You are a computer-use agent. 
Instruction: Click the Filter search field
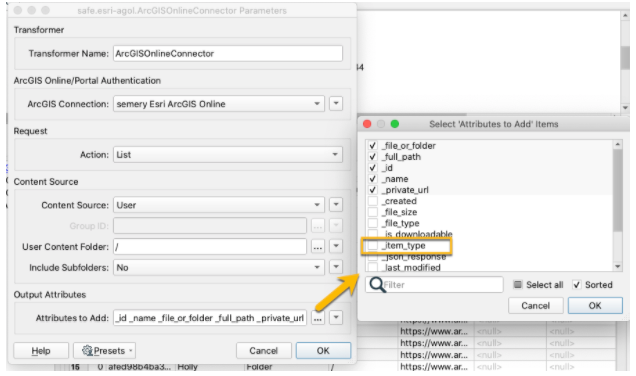click(434, 285)
